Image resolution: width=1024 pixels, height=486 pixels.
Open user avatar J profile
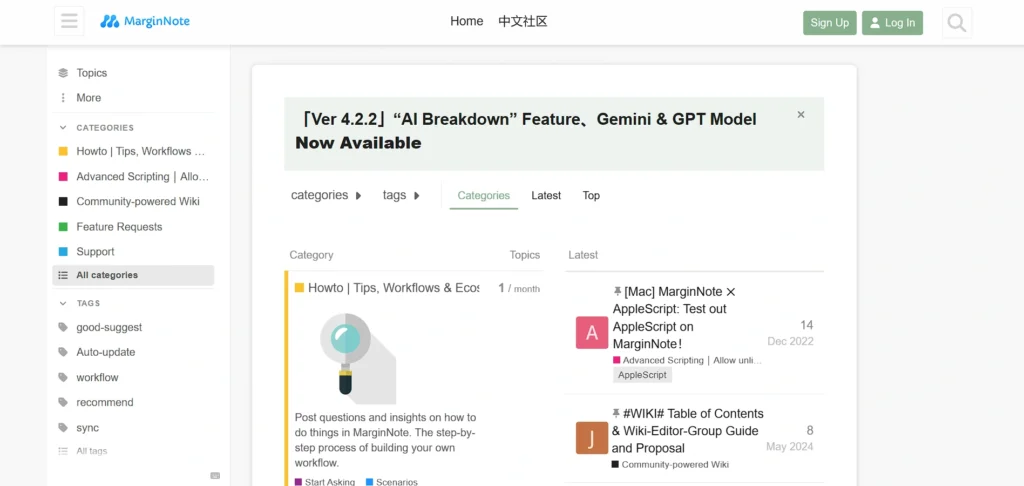tap(591, 438)
